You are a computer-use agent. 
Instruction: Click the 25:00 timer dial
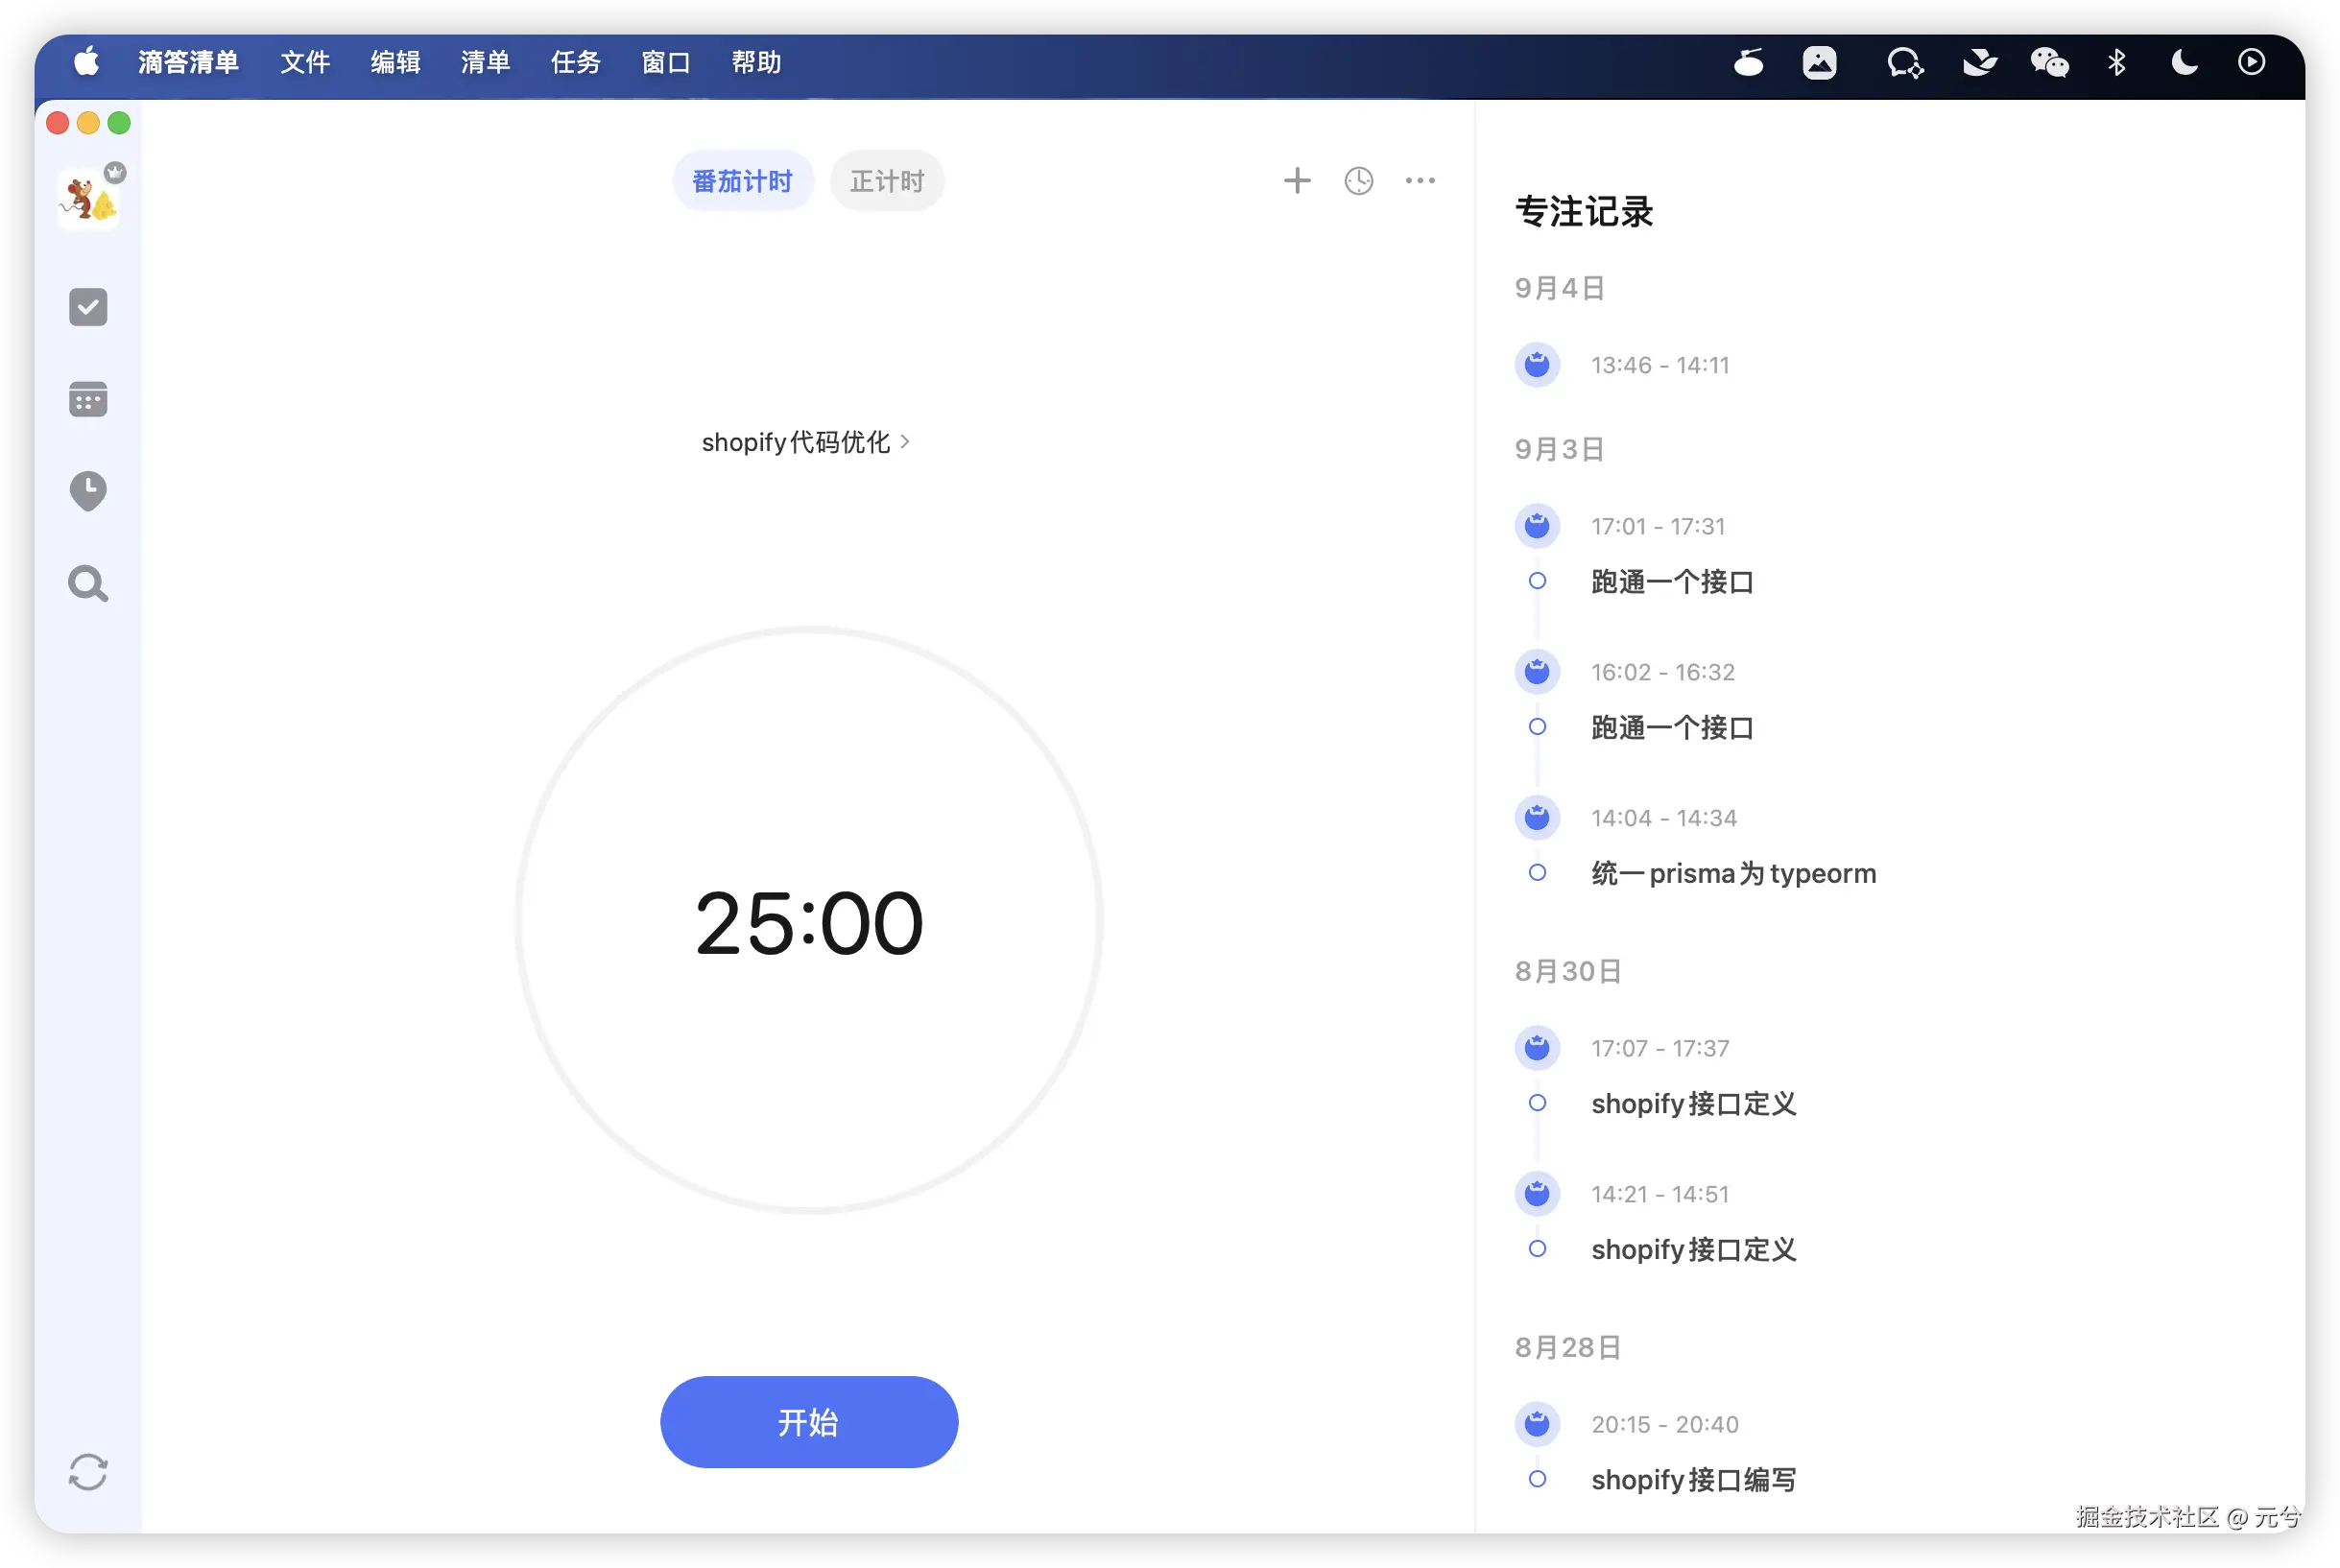click(808, 922)
